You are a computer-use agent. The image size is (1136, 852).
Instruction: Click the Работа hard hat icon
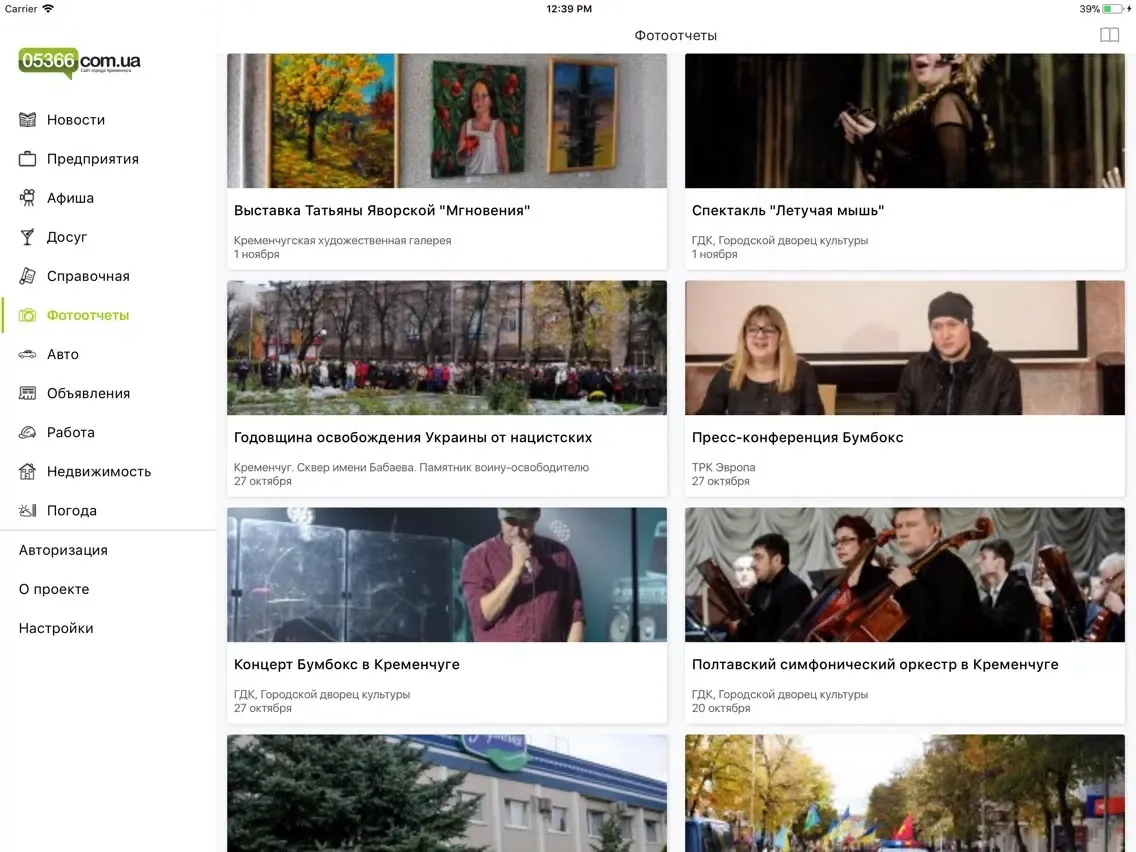coord(28,433)
